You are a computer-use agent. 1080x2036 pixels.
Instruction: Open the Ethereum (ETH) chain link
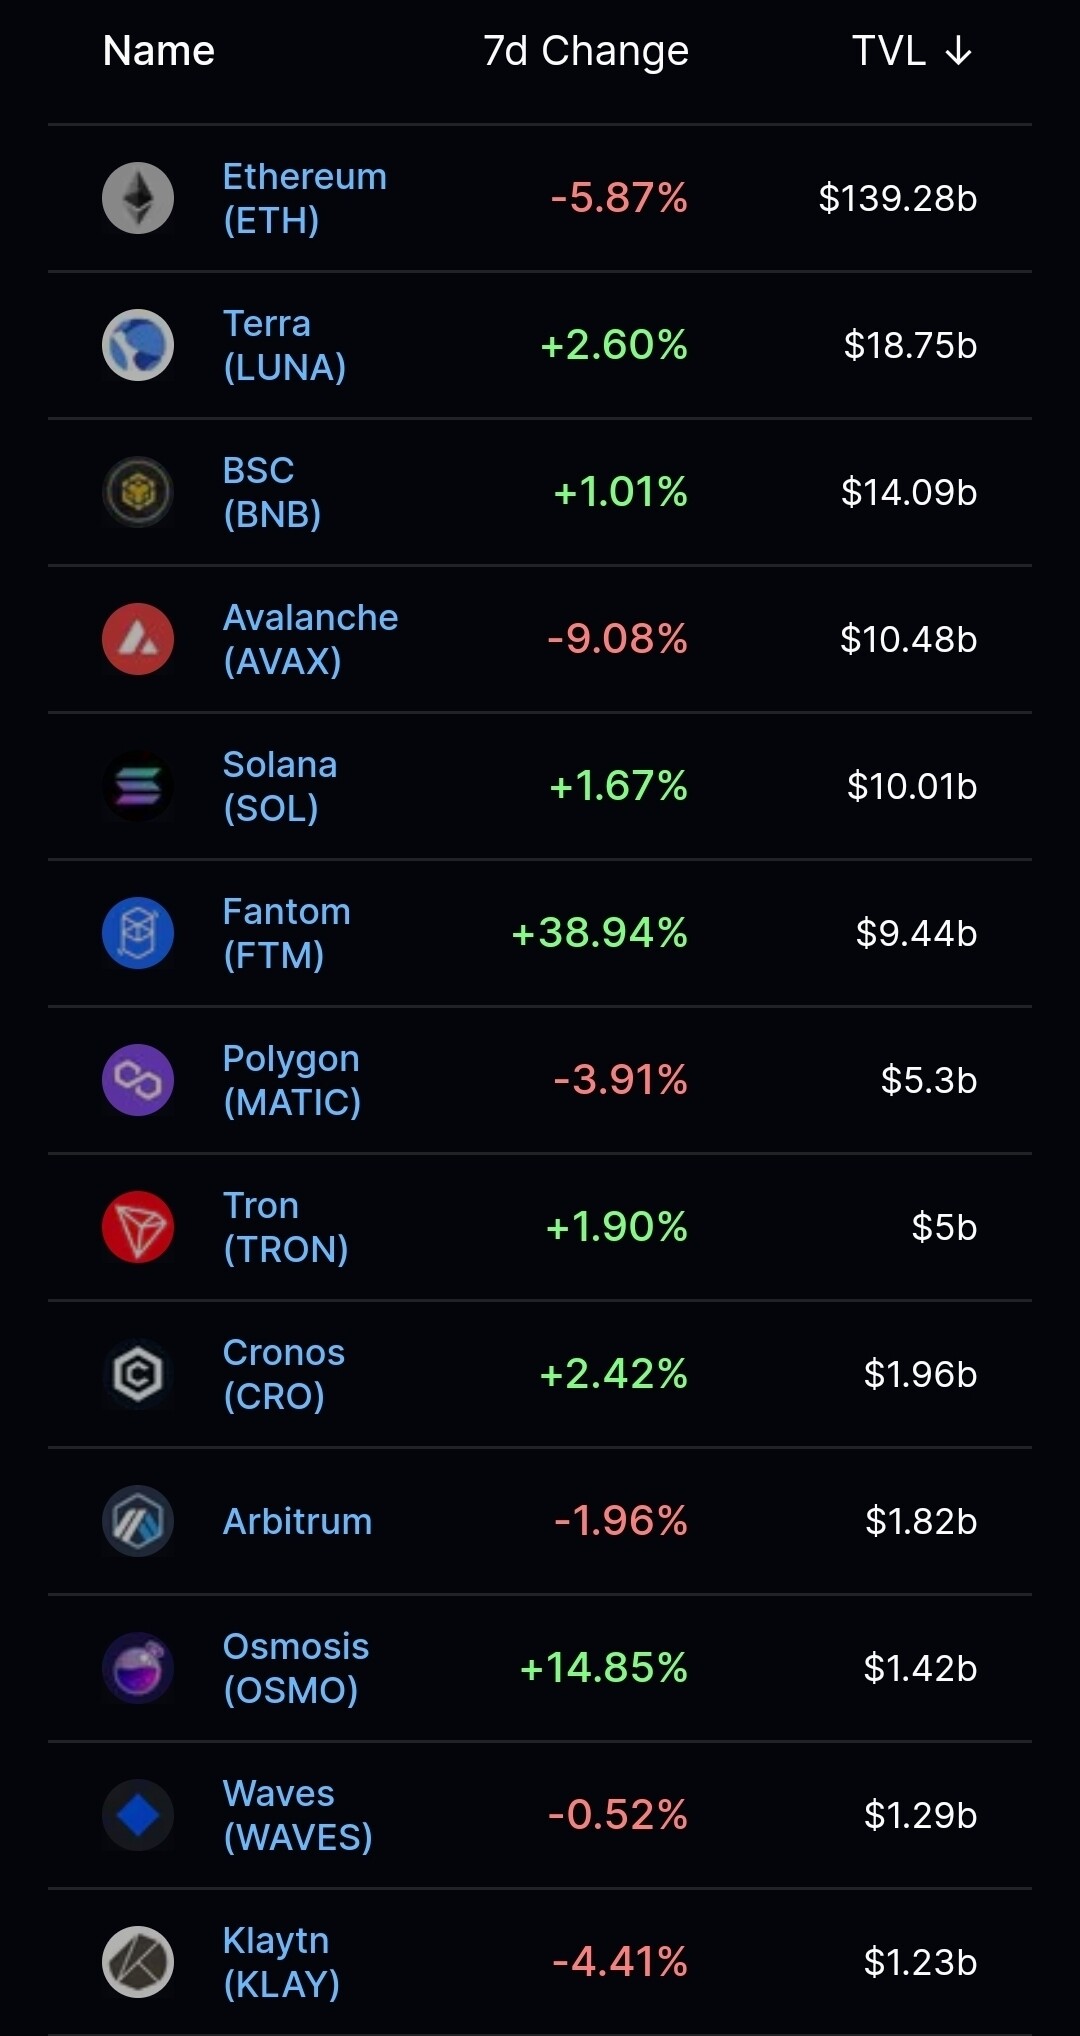[x=304, y=198]
